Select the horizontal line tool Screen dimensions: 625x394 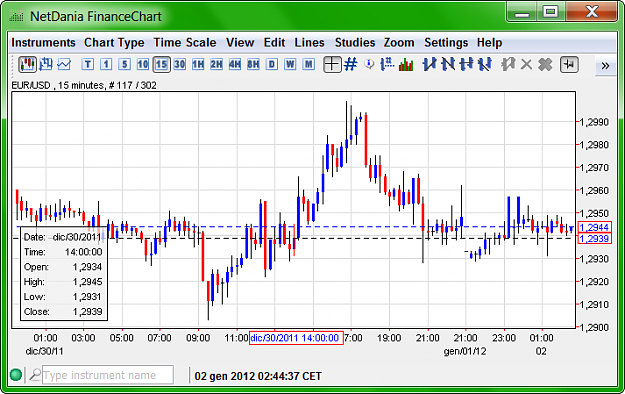(466, 64)
